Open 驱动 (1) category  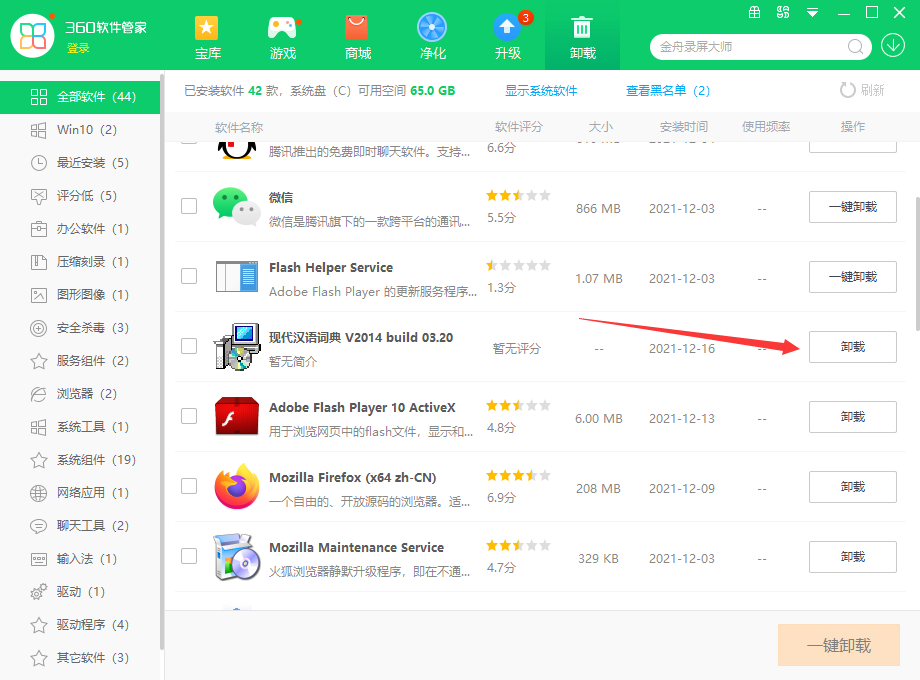pos(80,591)
